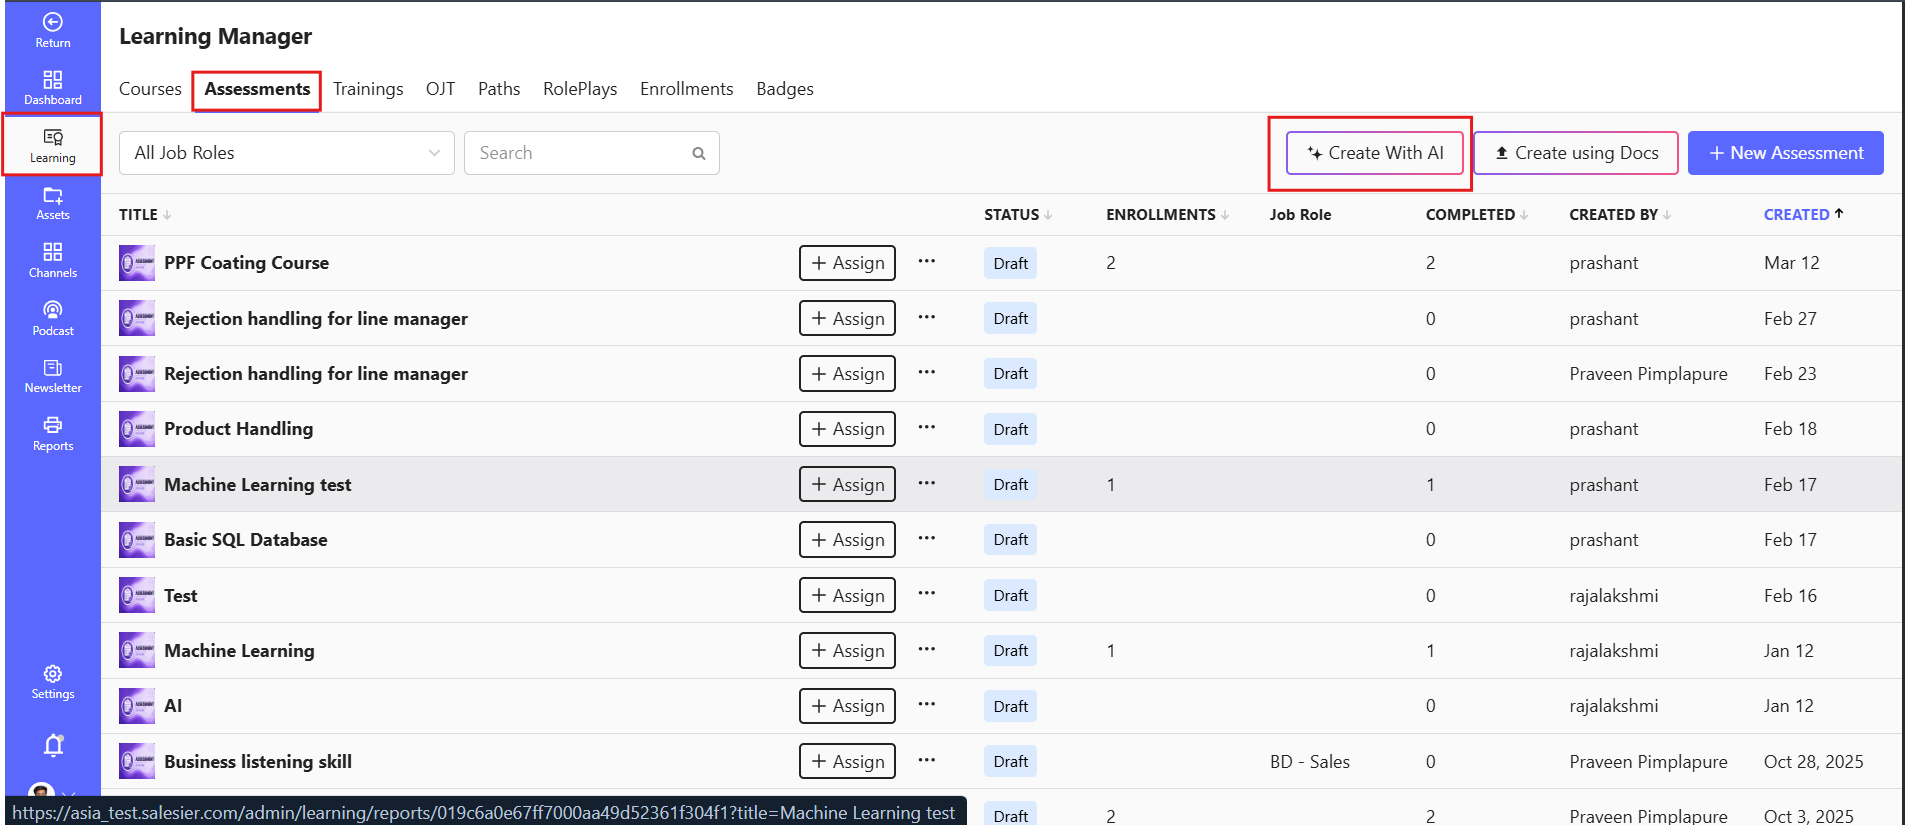Image resolution: width=1905 pixels, height=825 pixels.
Task: Open the Learning section icon
Action: (x=53, y=145)
